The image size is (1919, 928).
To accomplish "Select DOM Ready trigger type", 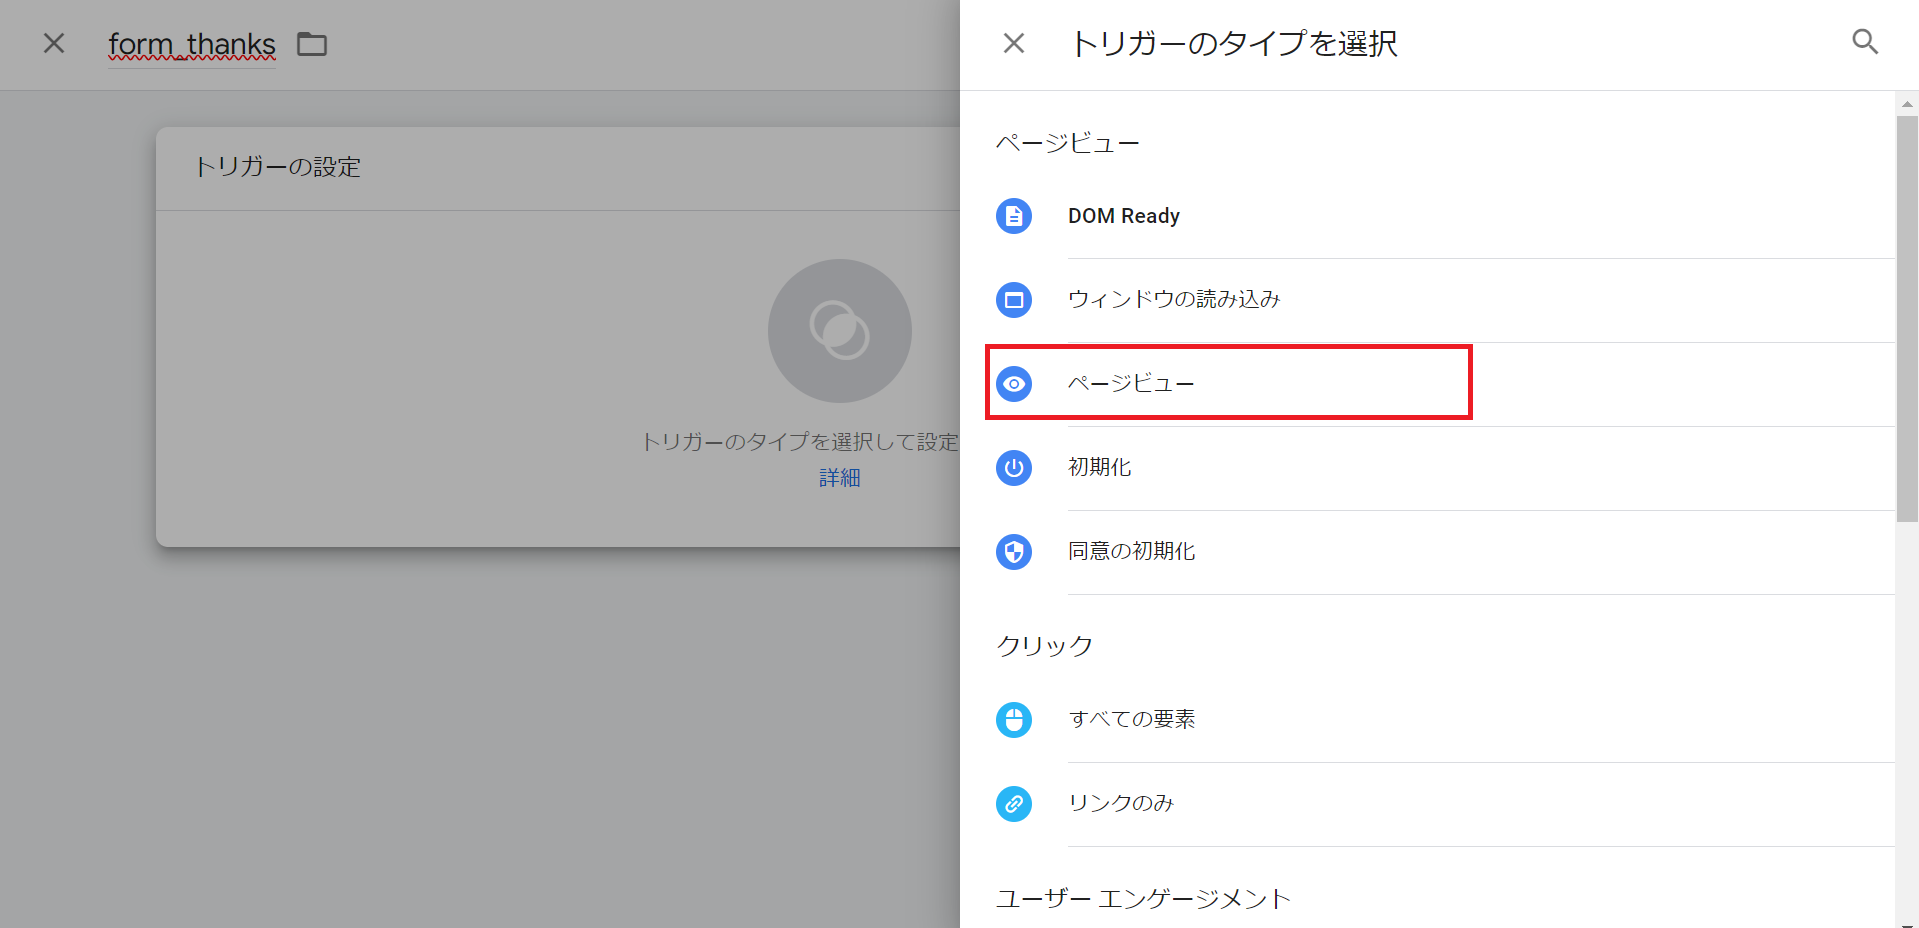I will tap(1444, 216).
